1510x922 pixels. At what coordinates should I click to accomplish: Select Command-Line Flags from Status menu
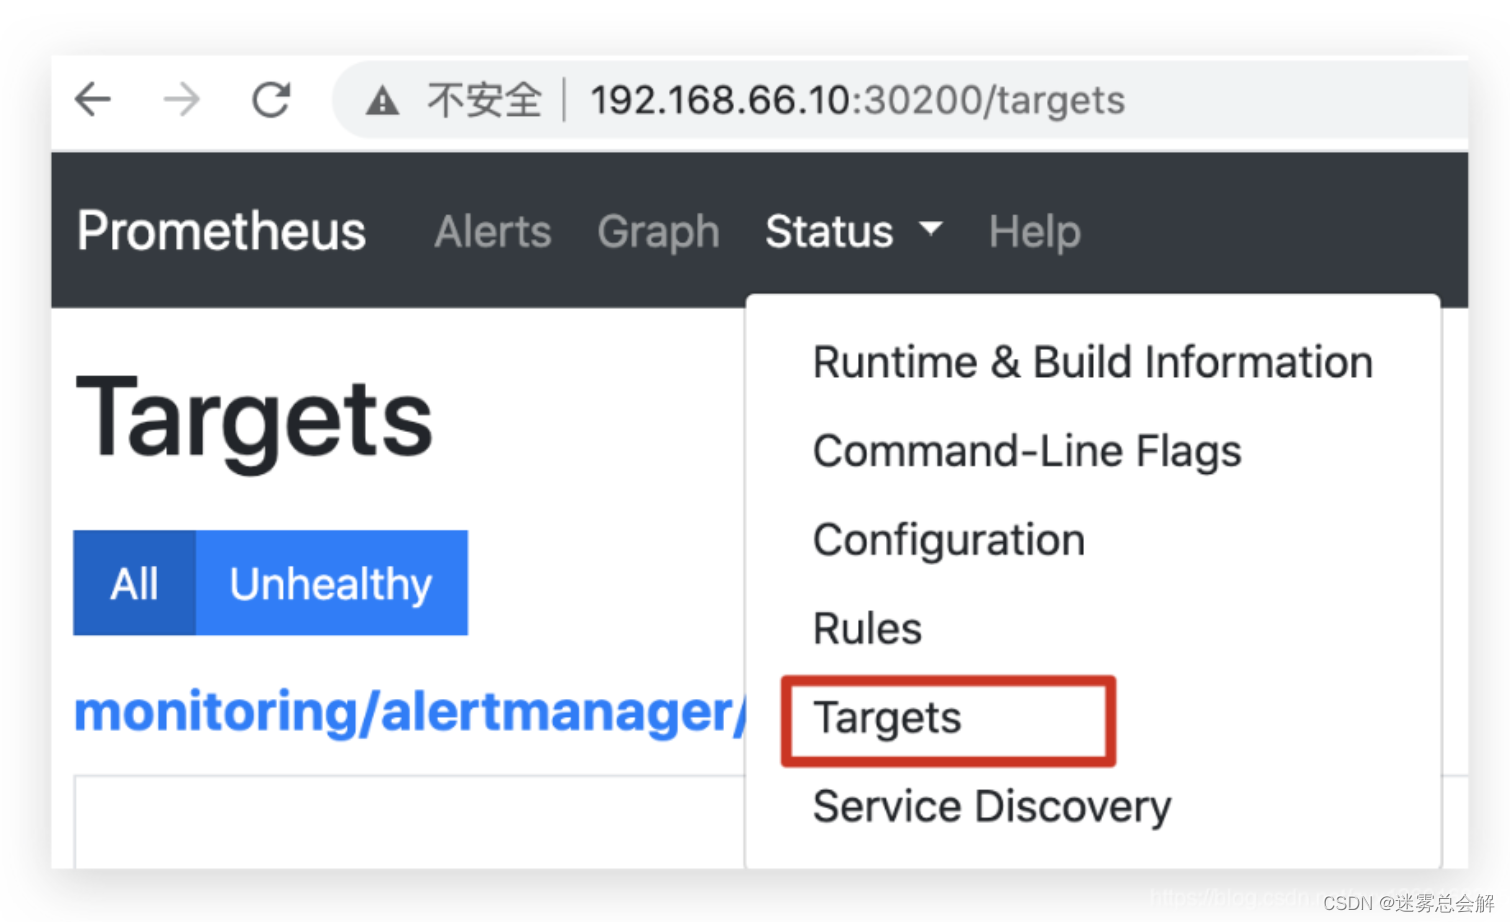(1027, 451)
